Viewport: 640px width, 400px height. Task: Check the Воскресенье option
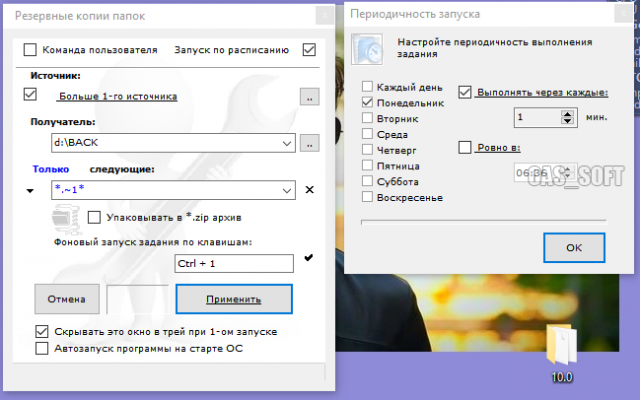tap(367, 197)
